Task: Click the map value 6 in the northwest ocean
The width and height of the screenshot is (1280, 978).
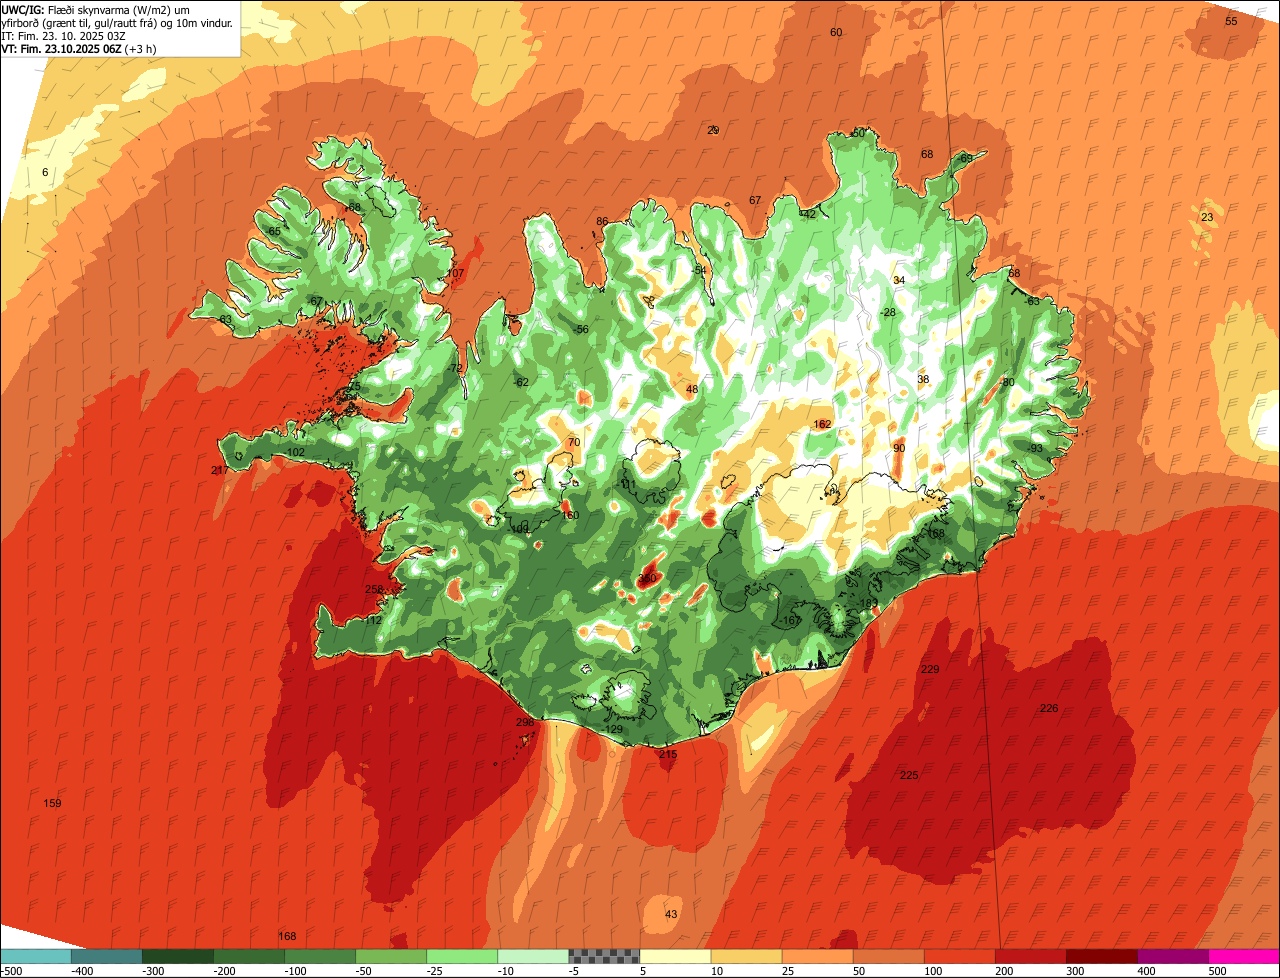Action: [x=45, y=172]
